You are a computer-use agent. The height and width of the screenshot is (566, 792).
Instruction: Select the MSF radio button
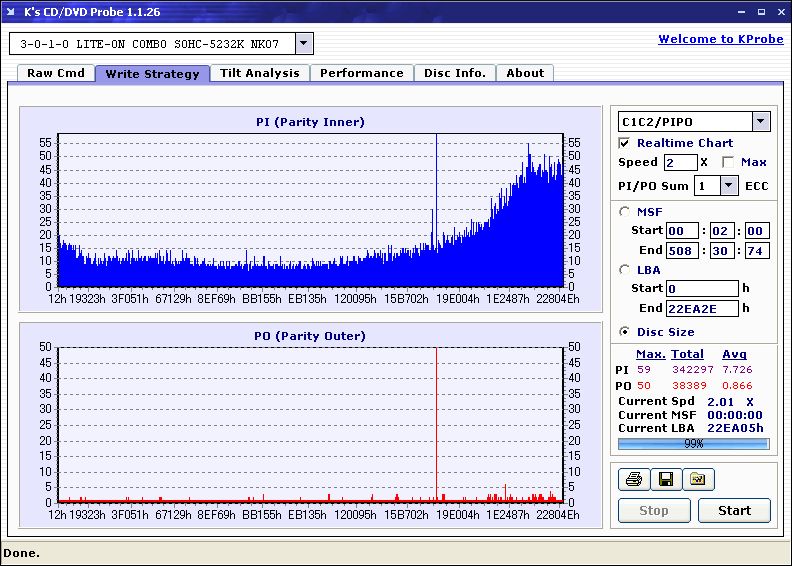tap(625, 211)
